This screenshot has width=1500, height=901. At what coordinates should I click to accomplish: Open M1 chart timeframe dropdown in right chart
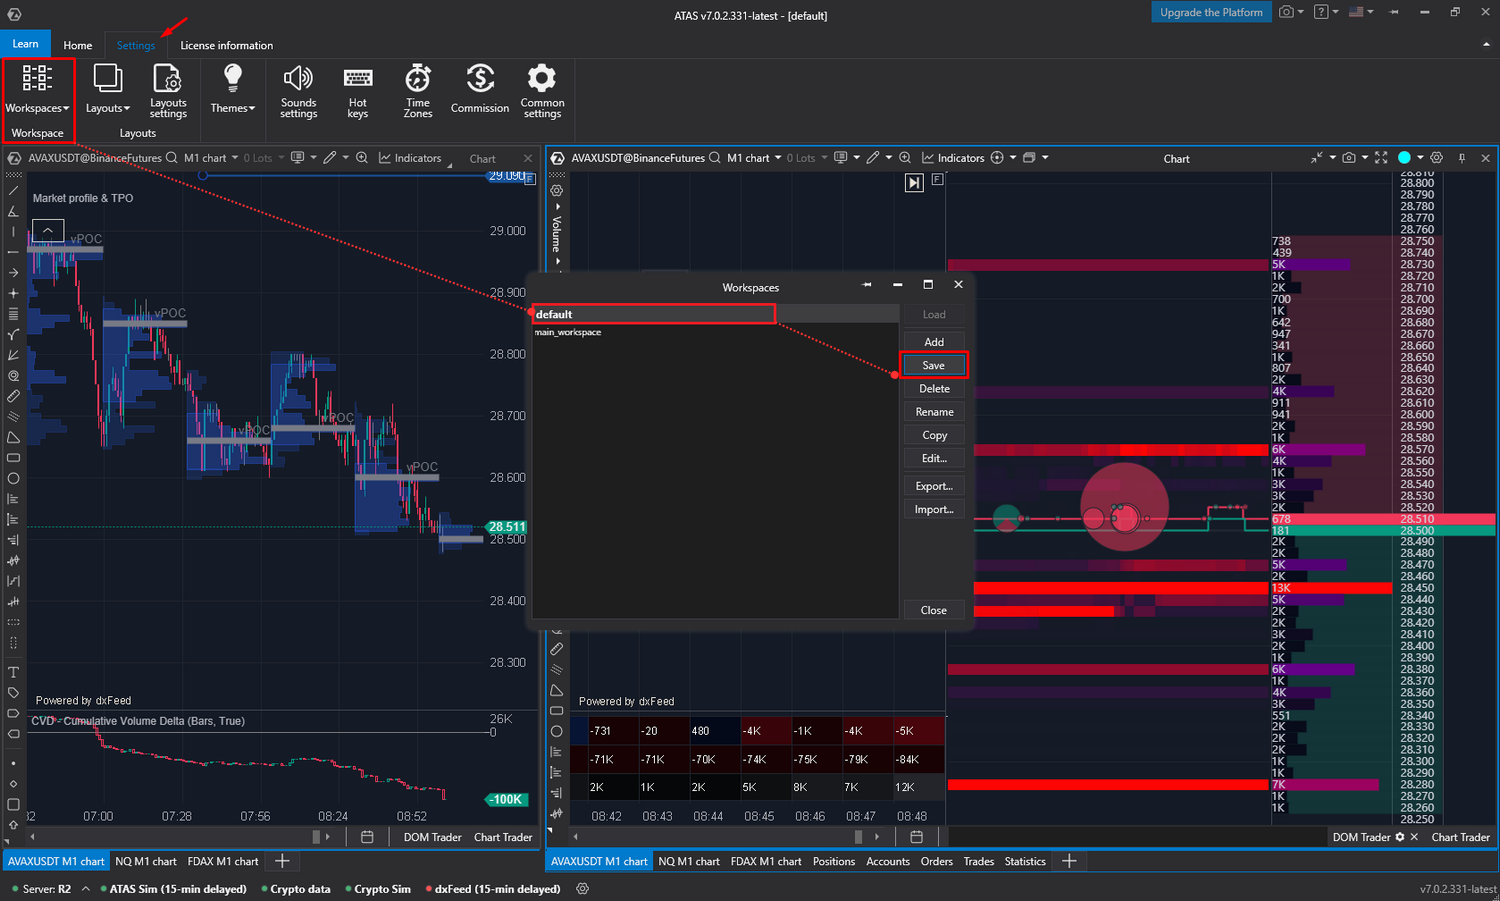tap(754, 158)
